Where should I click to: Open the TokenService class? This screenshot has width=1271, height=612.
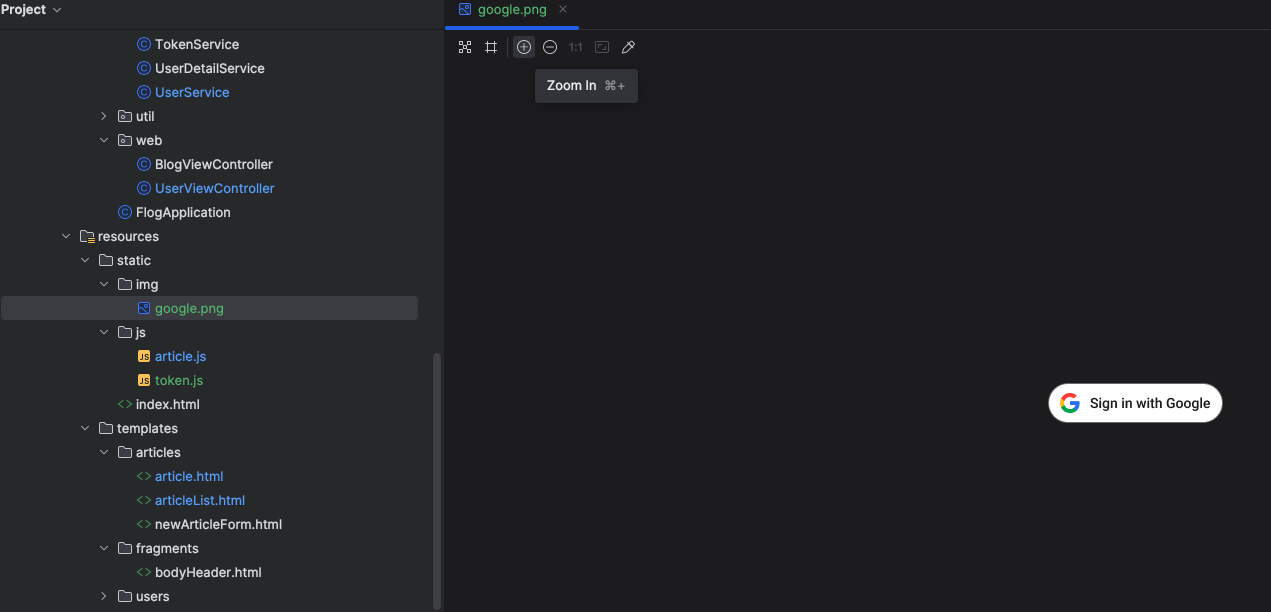[197, 44]
